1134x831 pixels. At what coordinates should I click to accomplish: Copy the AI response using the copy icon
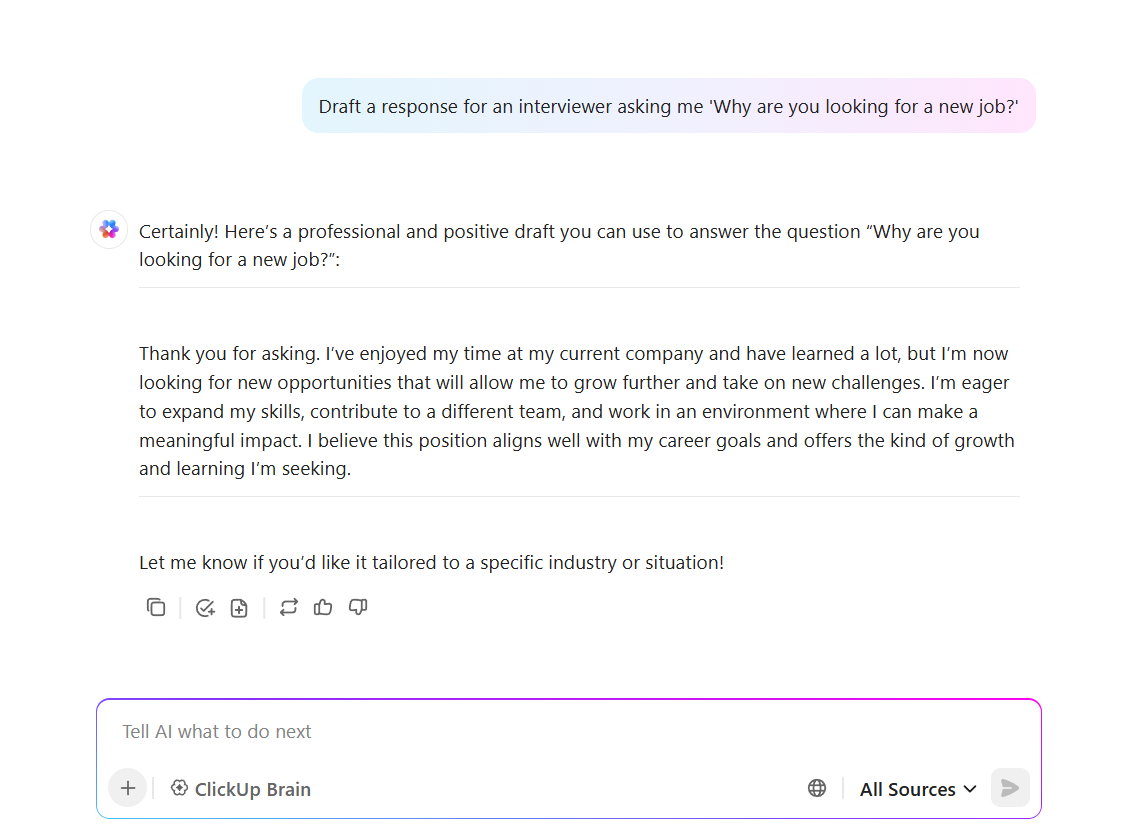[155, 608]
